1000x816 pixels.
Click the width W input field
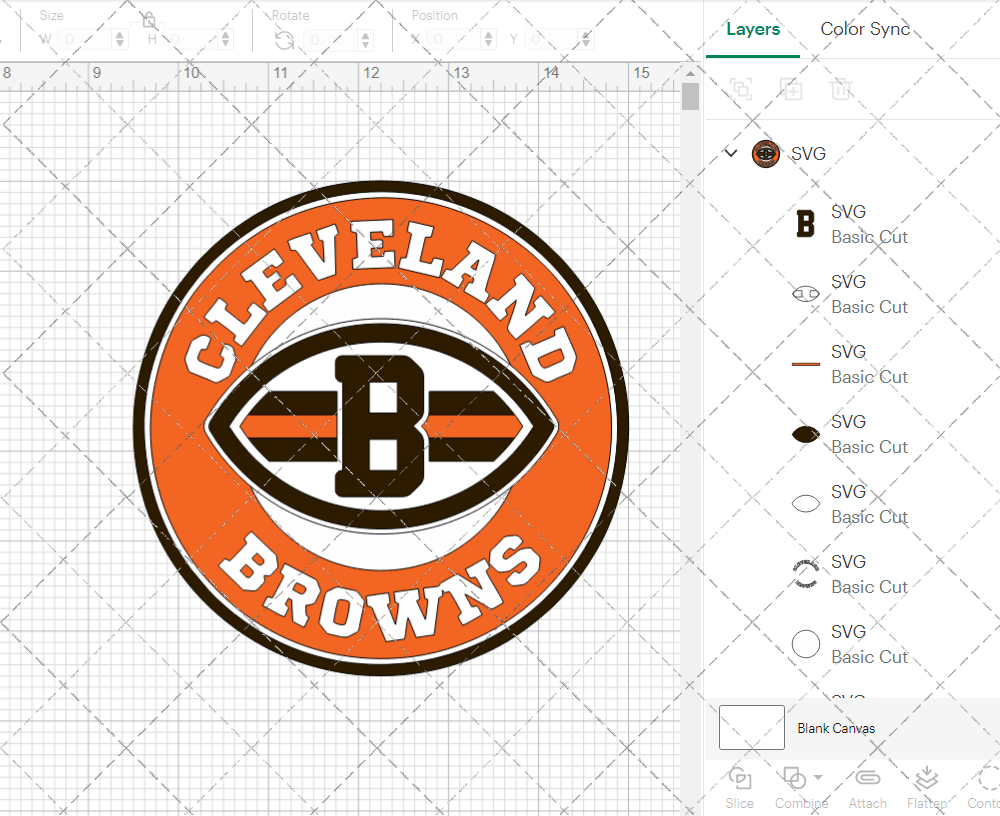[x=85, y=40]
